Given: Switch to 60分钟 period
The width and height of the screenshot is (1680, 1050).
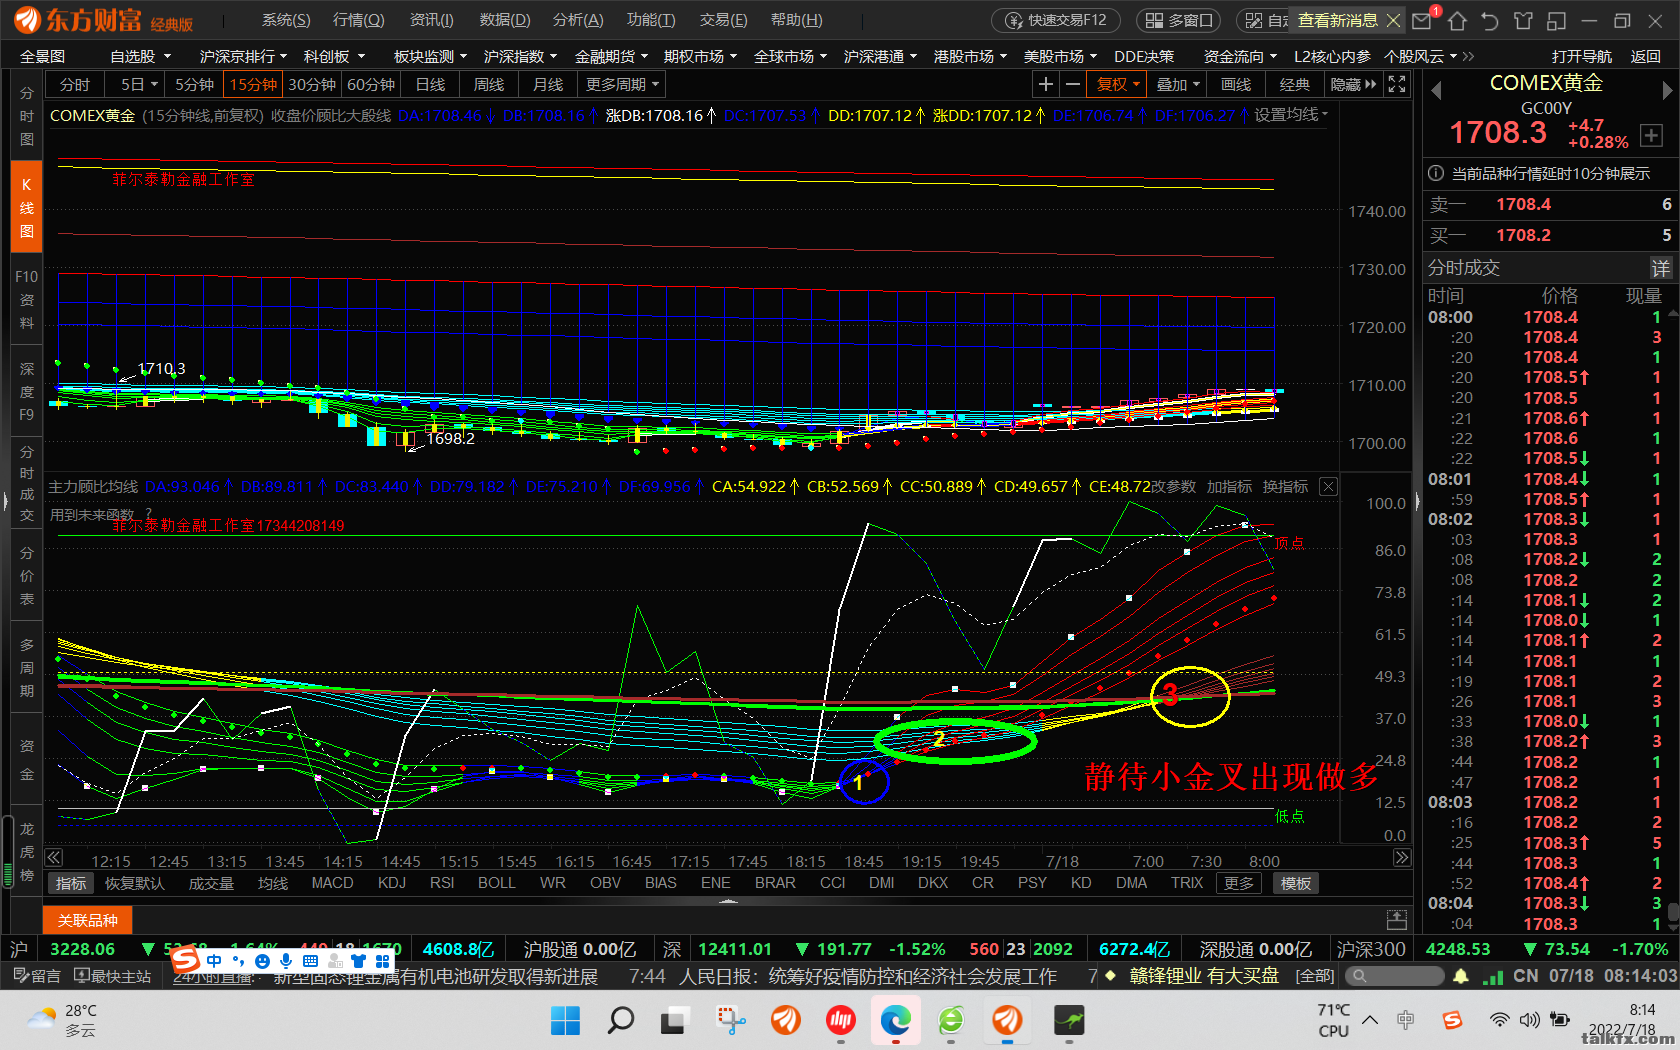Looking at the screenshot, I should tap(371, 85).
